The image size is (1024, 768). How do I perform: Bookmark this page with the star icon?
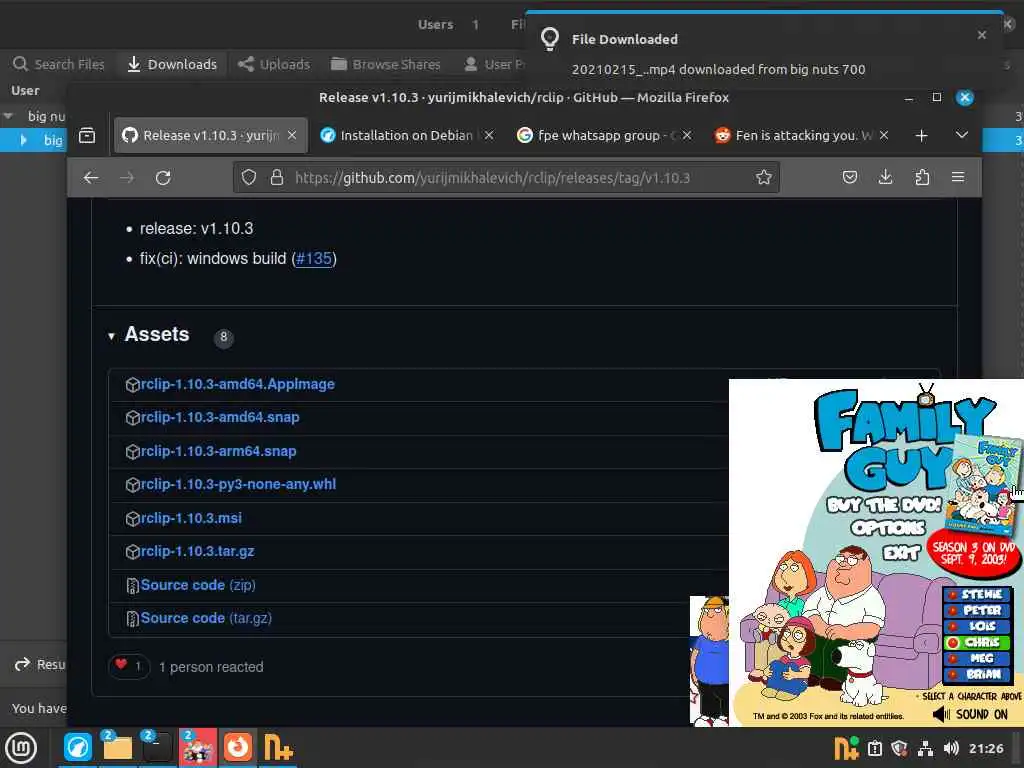click(763, 178)
